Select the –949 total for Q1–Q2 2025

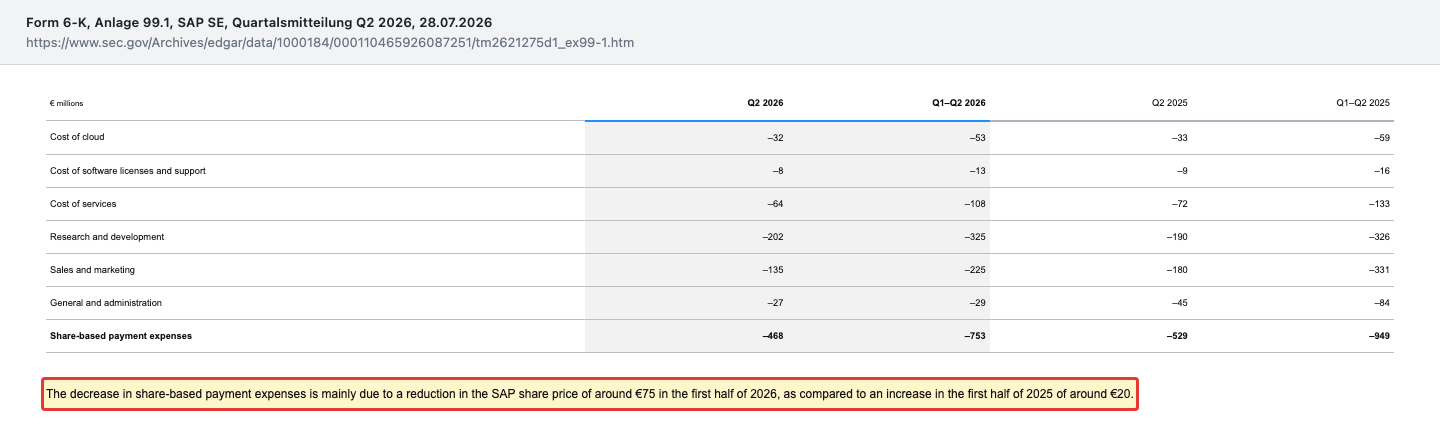click(1378, 336)
